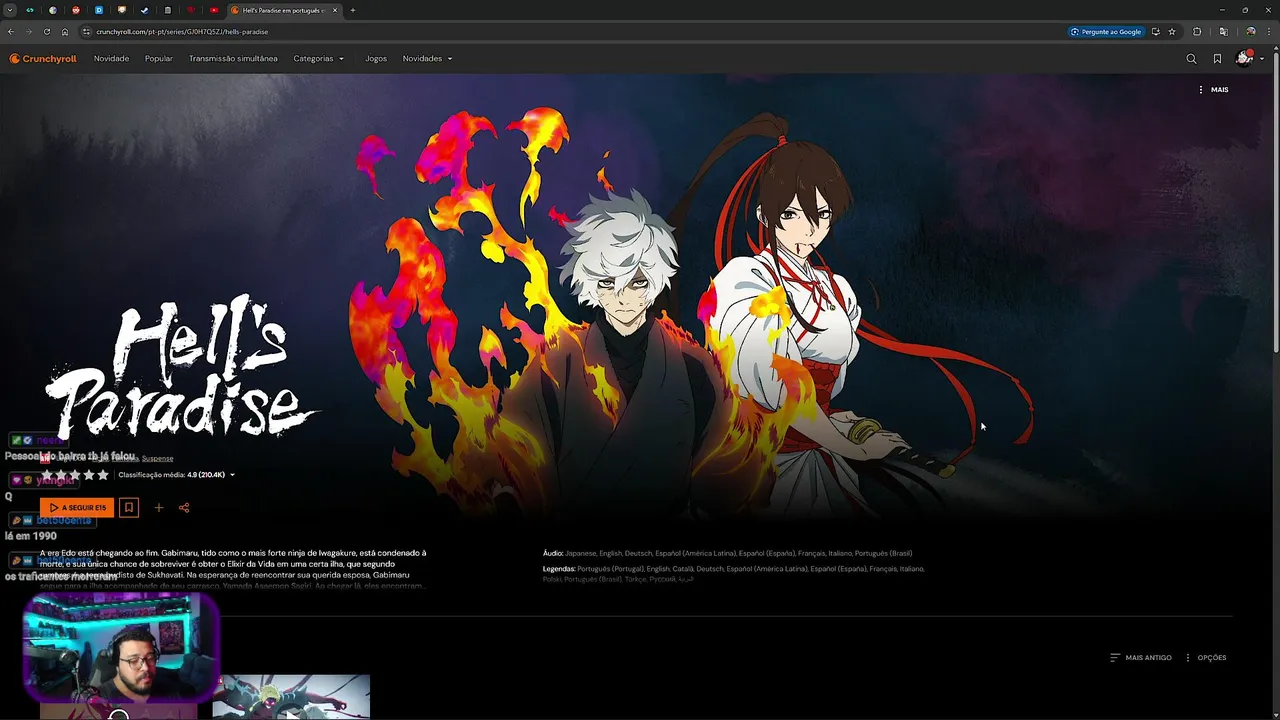Click the Legendas subtitle languages line
Screen dimensions: 1280x720
pos(733,574)
